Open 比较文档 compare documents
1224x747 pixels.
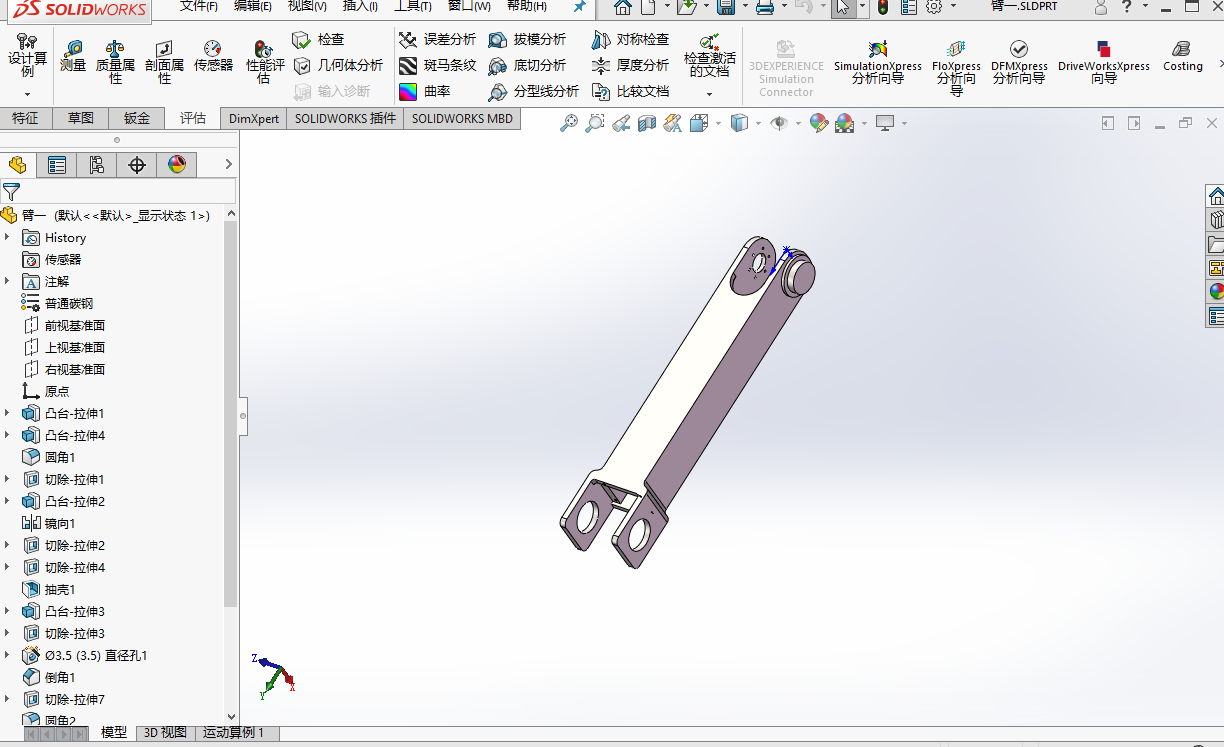pos(630,92)
